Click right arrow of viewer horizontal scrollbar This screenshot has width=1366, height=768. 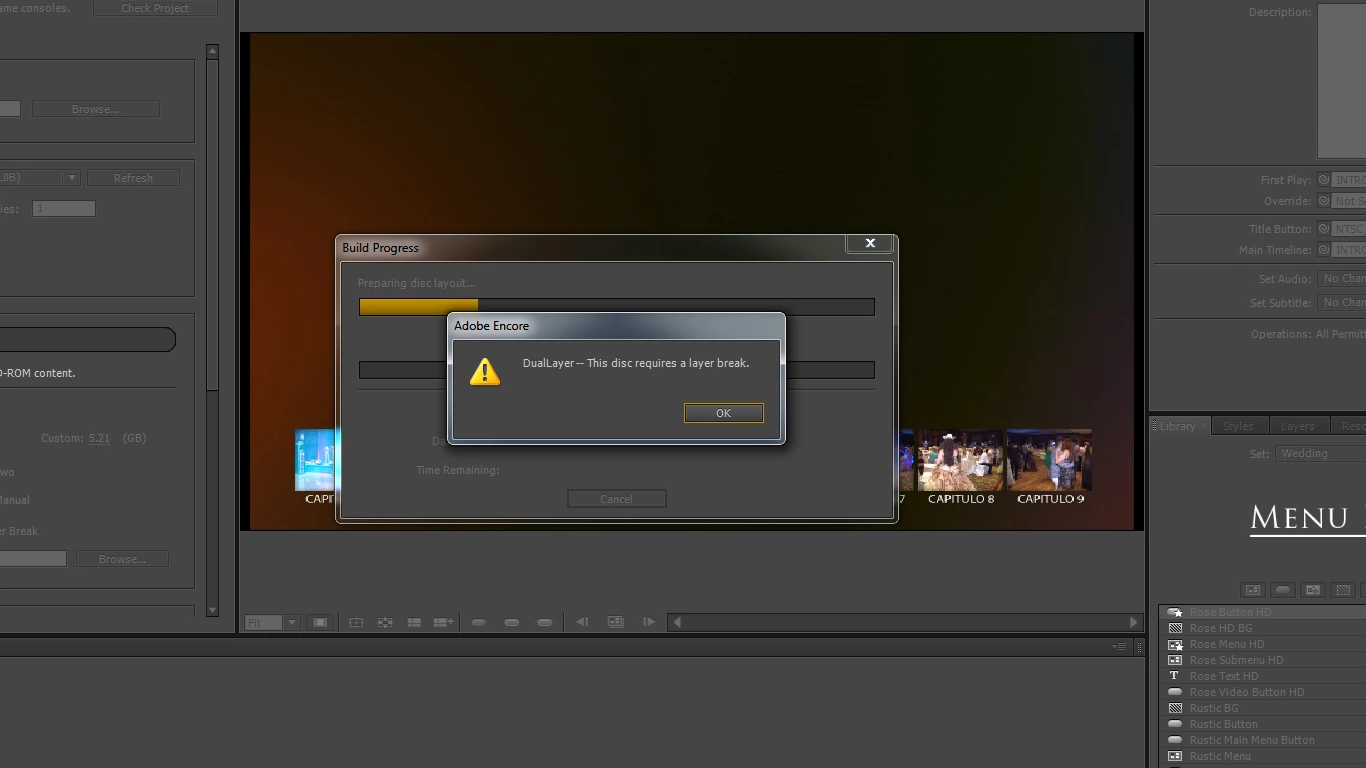pos(1133,622)
